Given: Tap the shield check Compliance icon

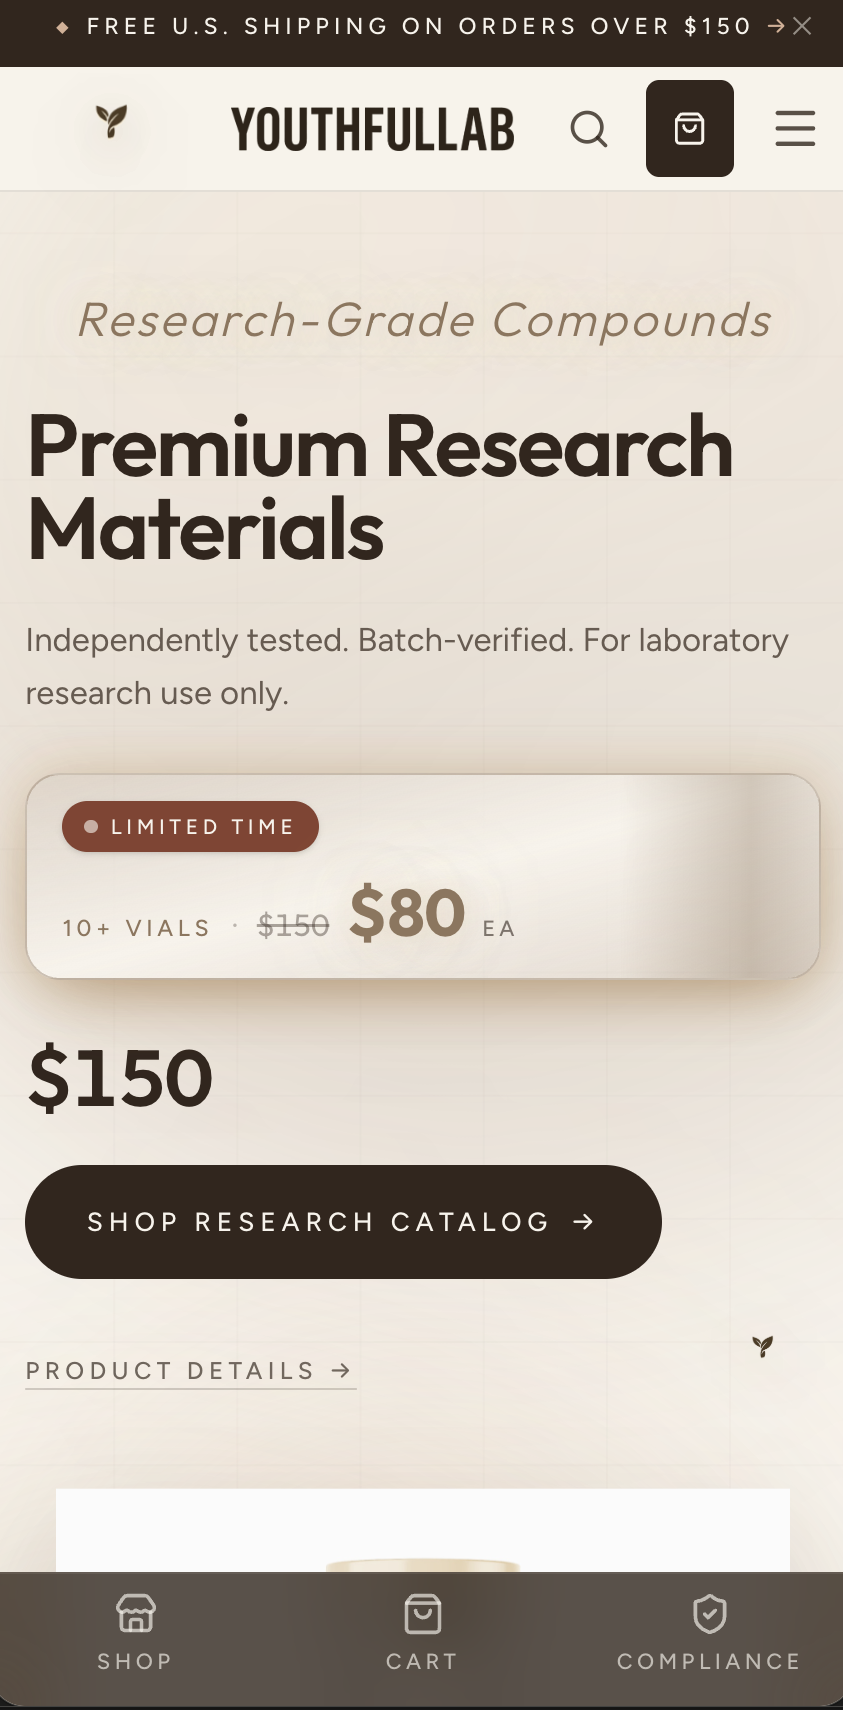Looking at the screenshot, I should [x=709, y=1613].
